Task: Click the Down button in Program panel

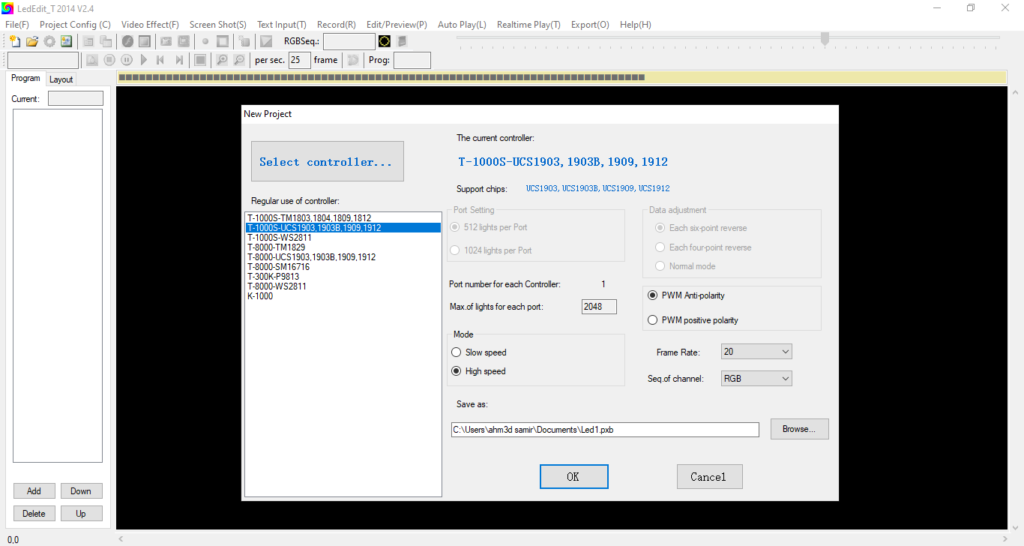Action: [81, 491]
